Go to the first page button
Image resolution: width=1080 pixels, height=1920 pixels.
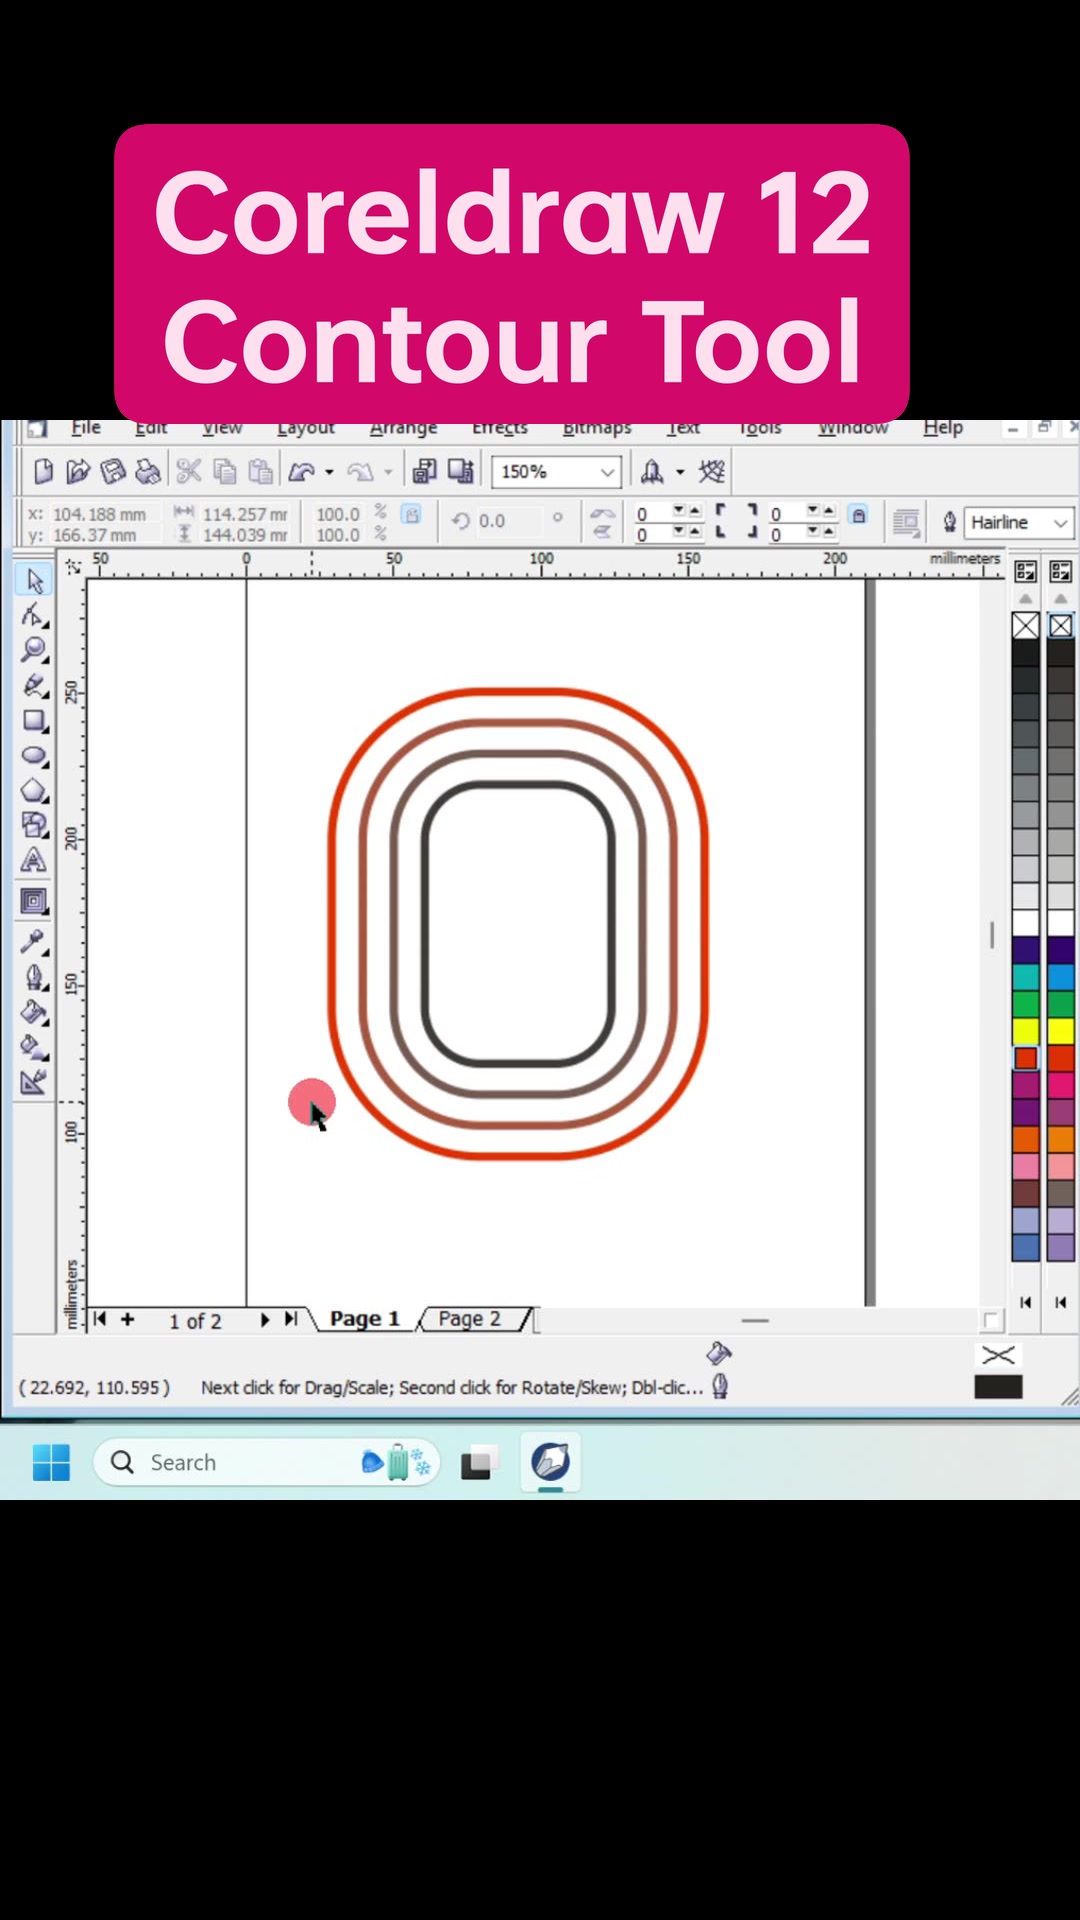(100, 1319)
